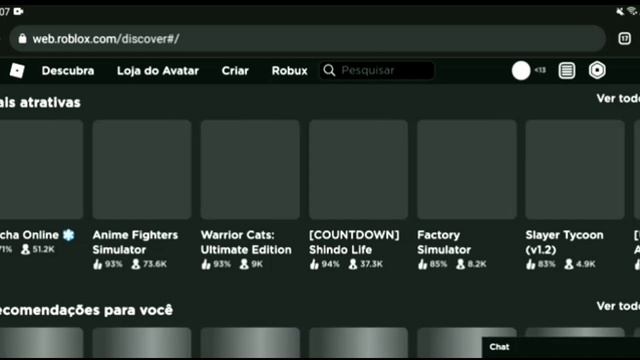This screenshot has width=640, height=360.
Task: Open the Anime Fighters Simulator thumbnail
Action: click(x=142, y=169)
